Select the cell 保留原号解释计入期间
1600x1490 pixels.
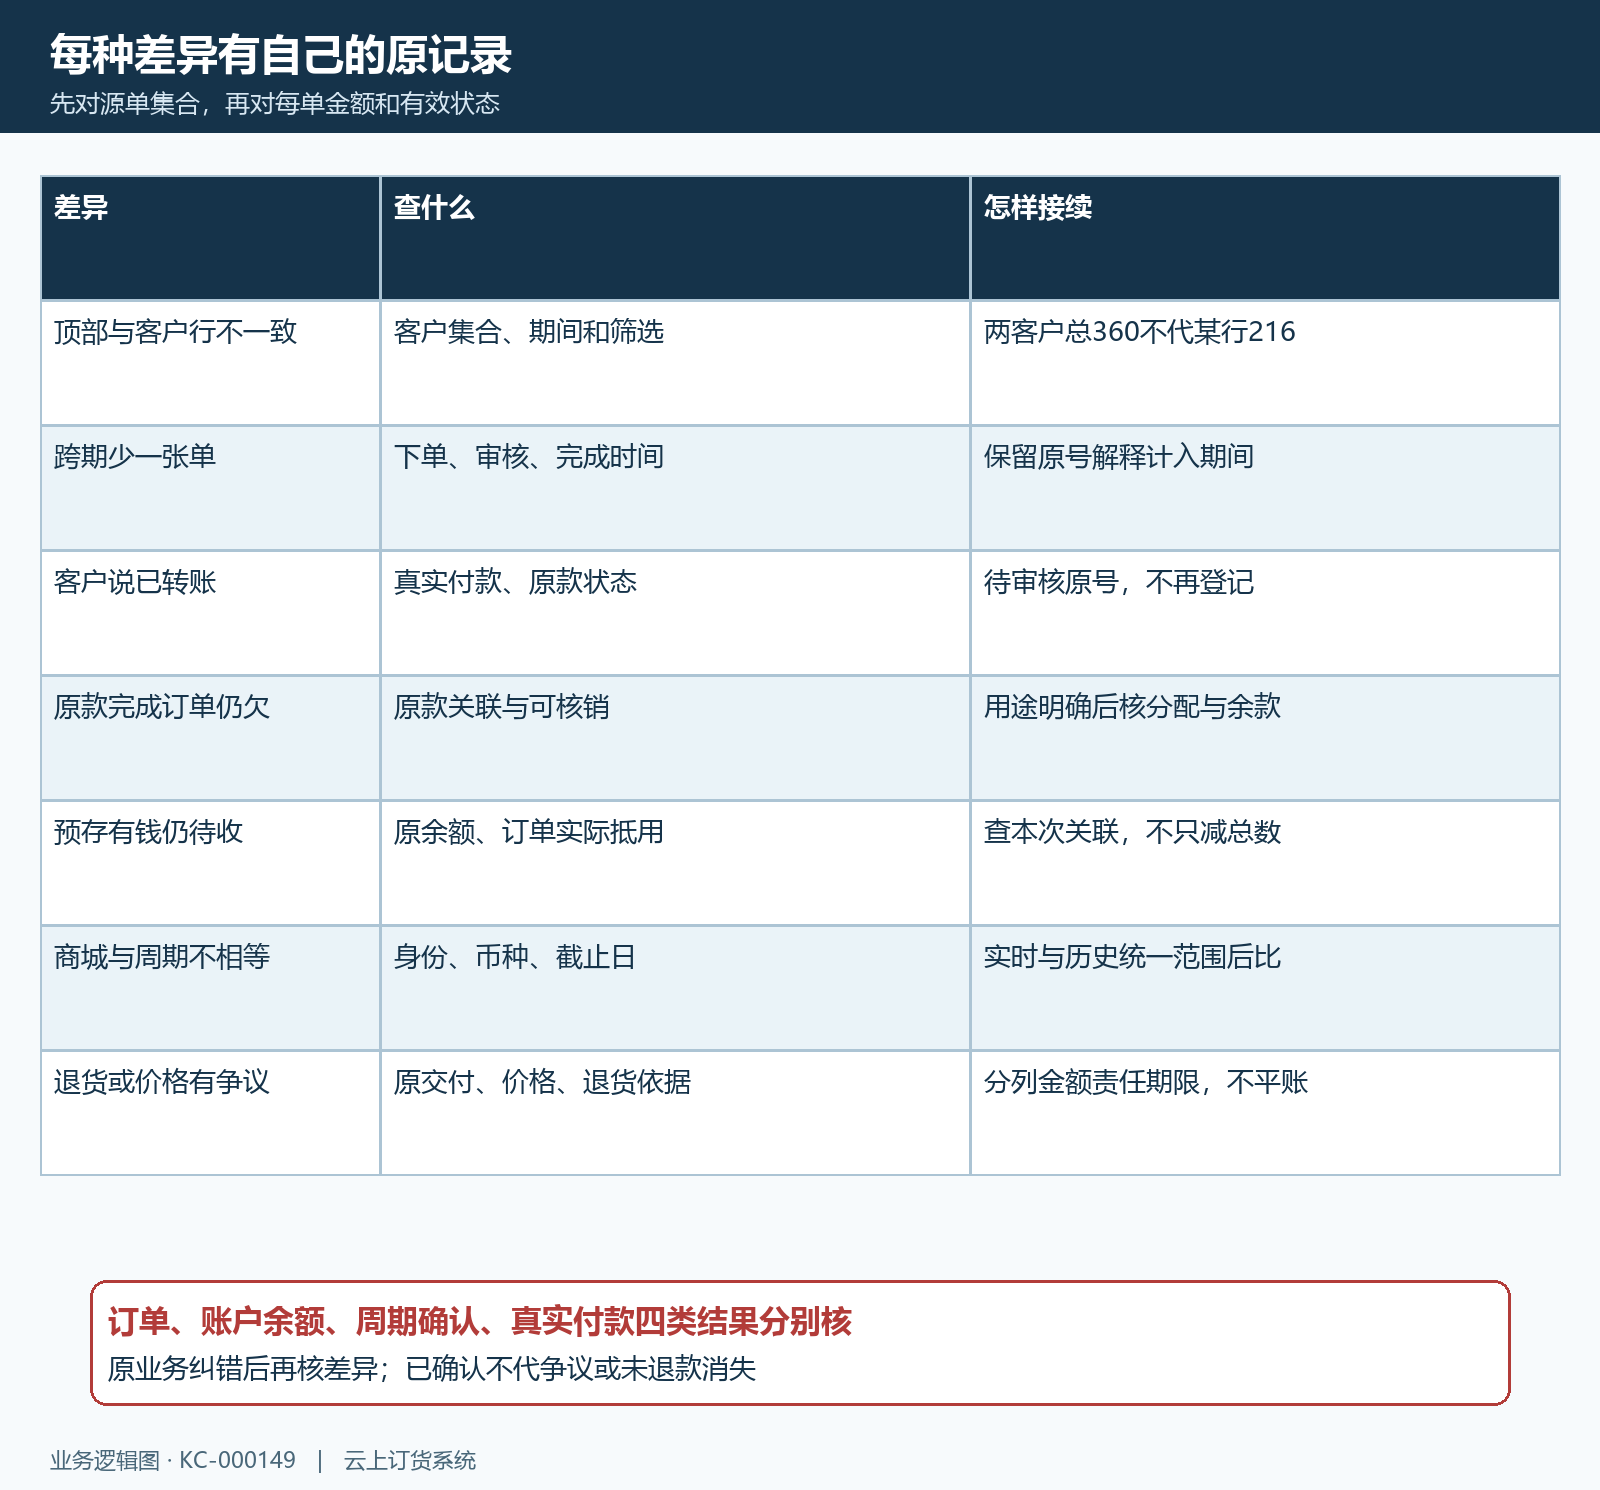click(1265, 488)
